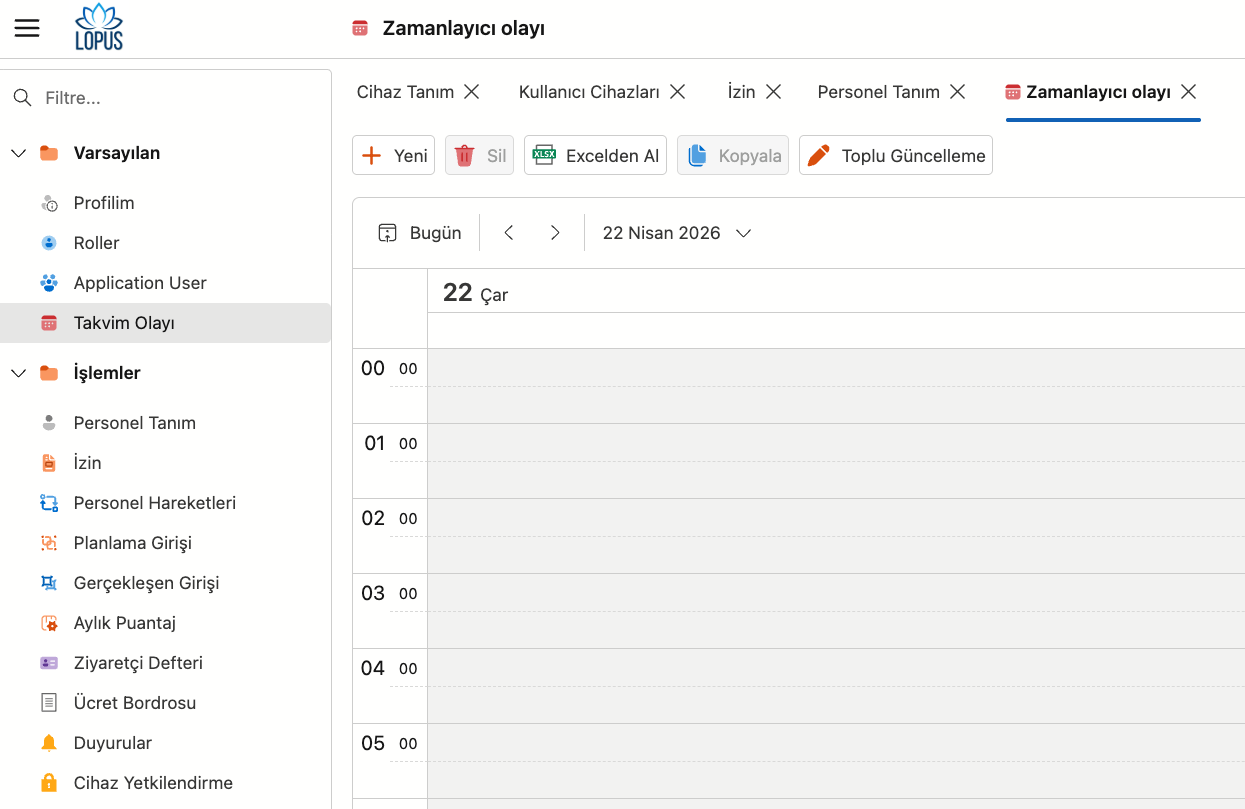1245x809 pixels.
Task: Click the Excelden Al import button
Action: [x=595, y=155]
